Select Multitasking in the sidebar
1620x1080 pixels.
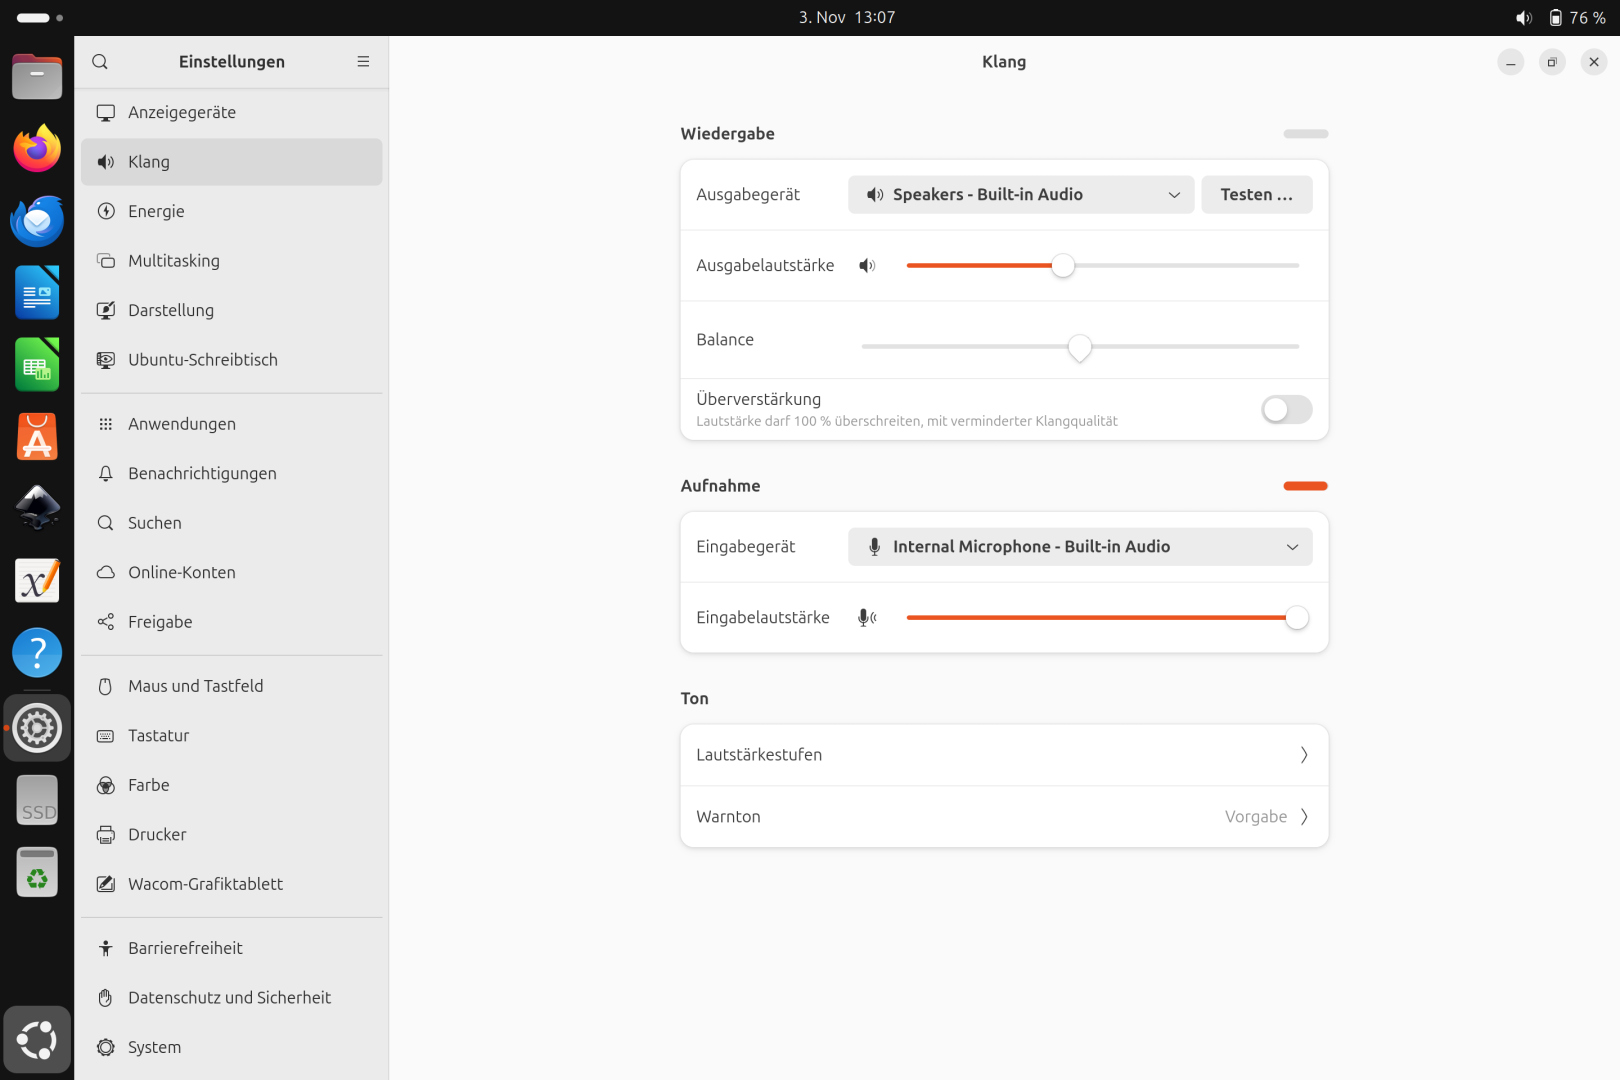tap(232, 261)
